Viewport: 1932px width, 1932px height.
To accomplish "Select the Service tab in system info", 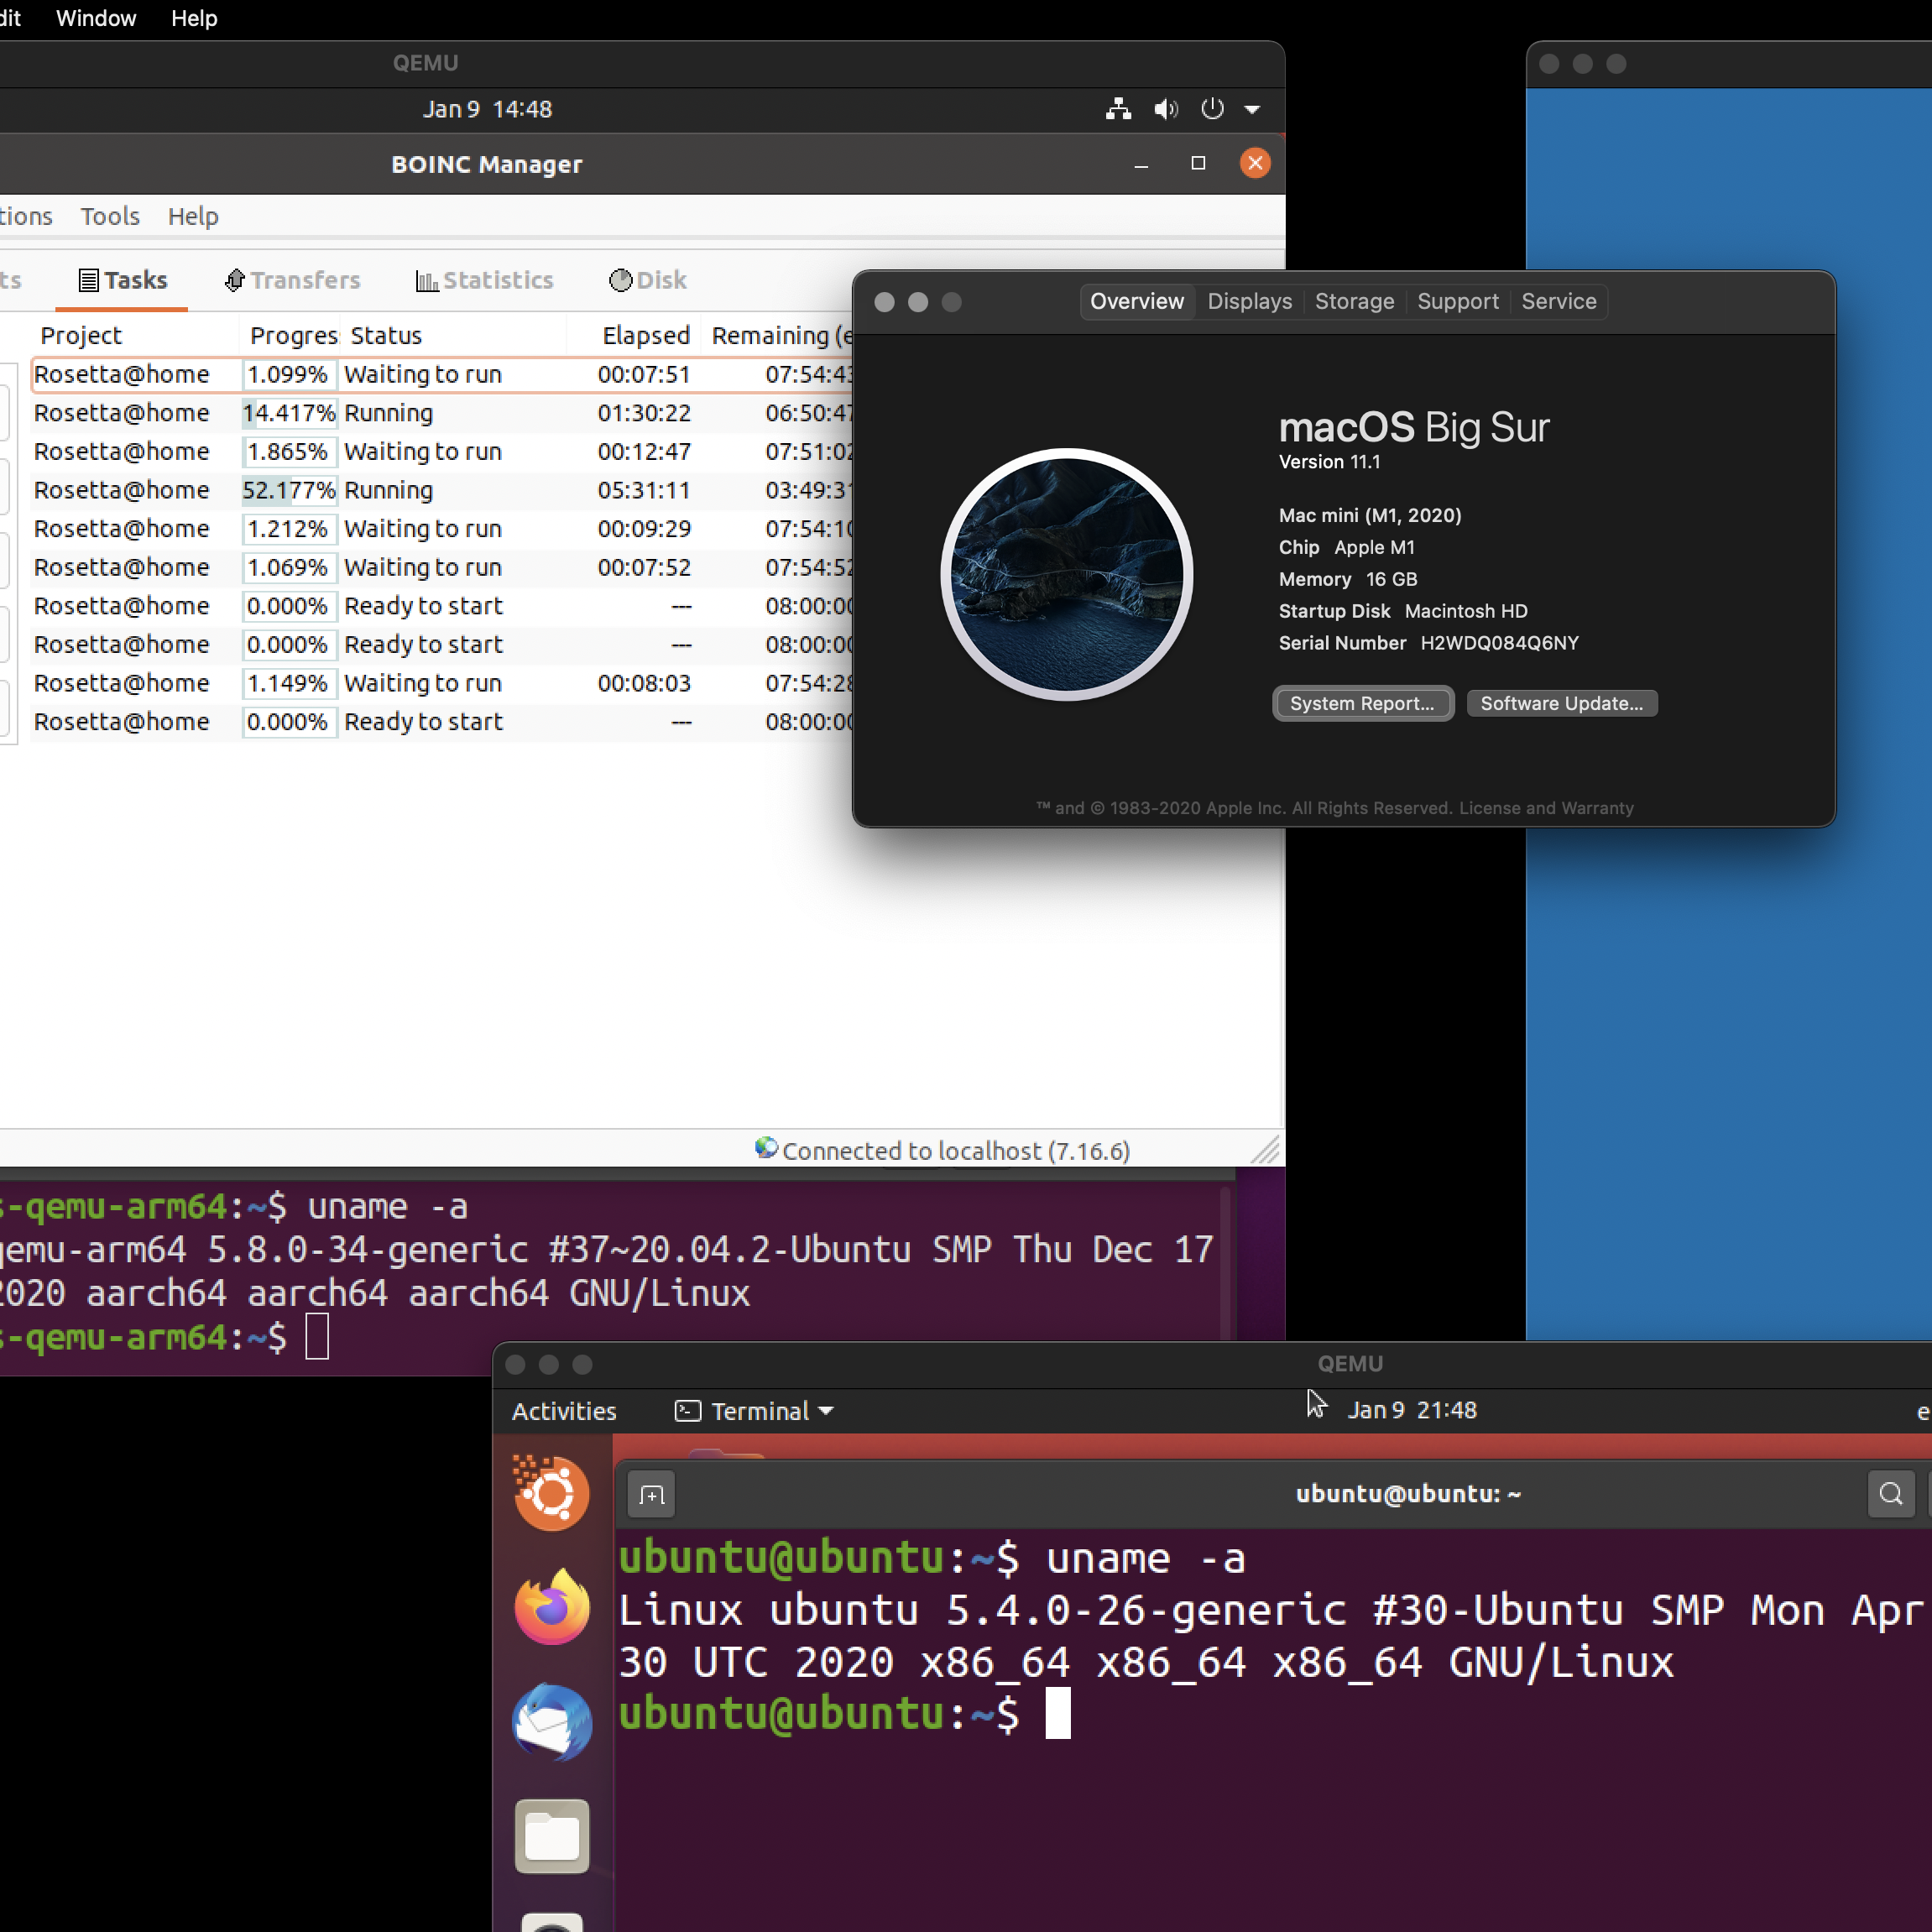I will [1560, 302].
